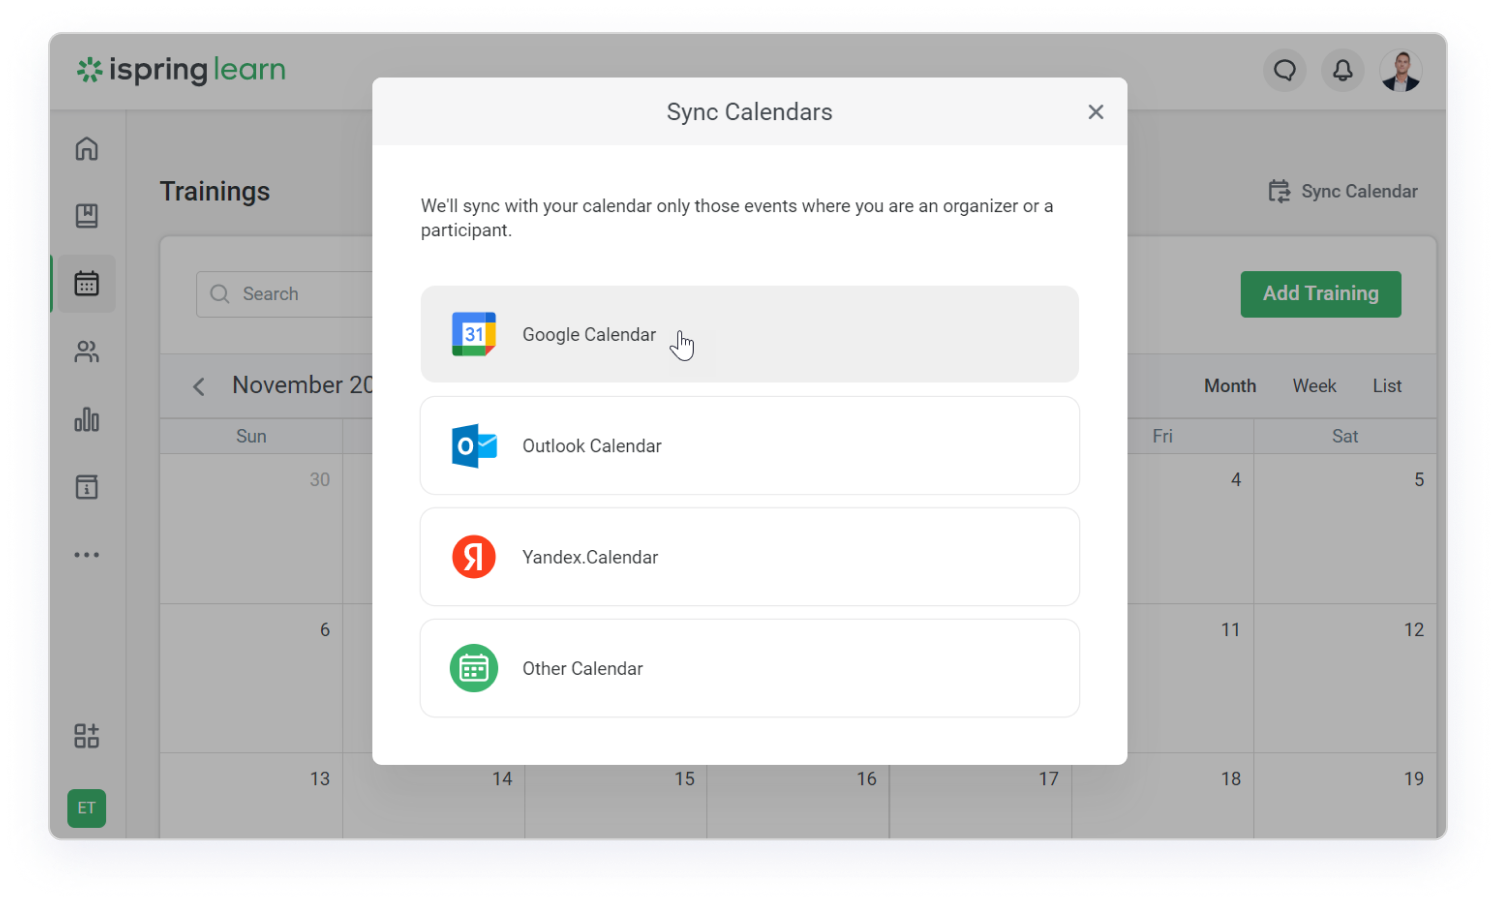The width and height of the screenshot is (1496, 905).
Task: Select day 13 in the calendar
Action: [320, 779]
